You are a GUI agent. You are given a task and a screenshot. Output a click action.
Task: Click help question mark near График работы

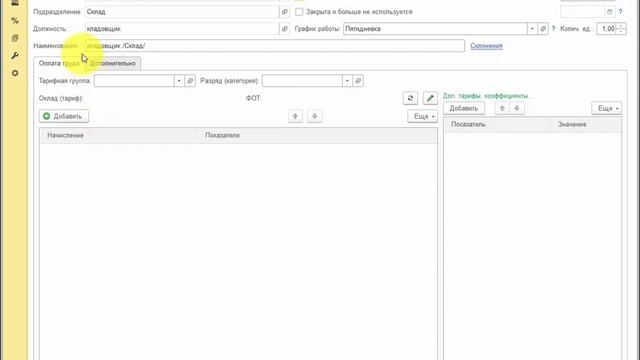click(x=553, y=29)
